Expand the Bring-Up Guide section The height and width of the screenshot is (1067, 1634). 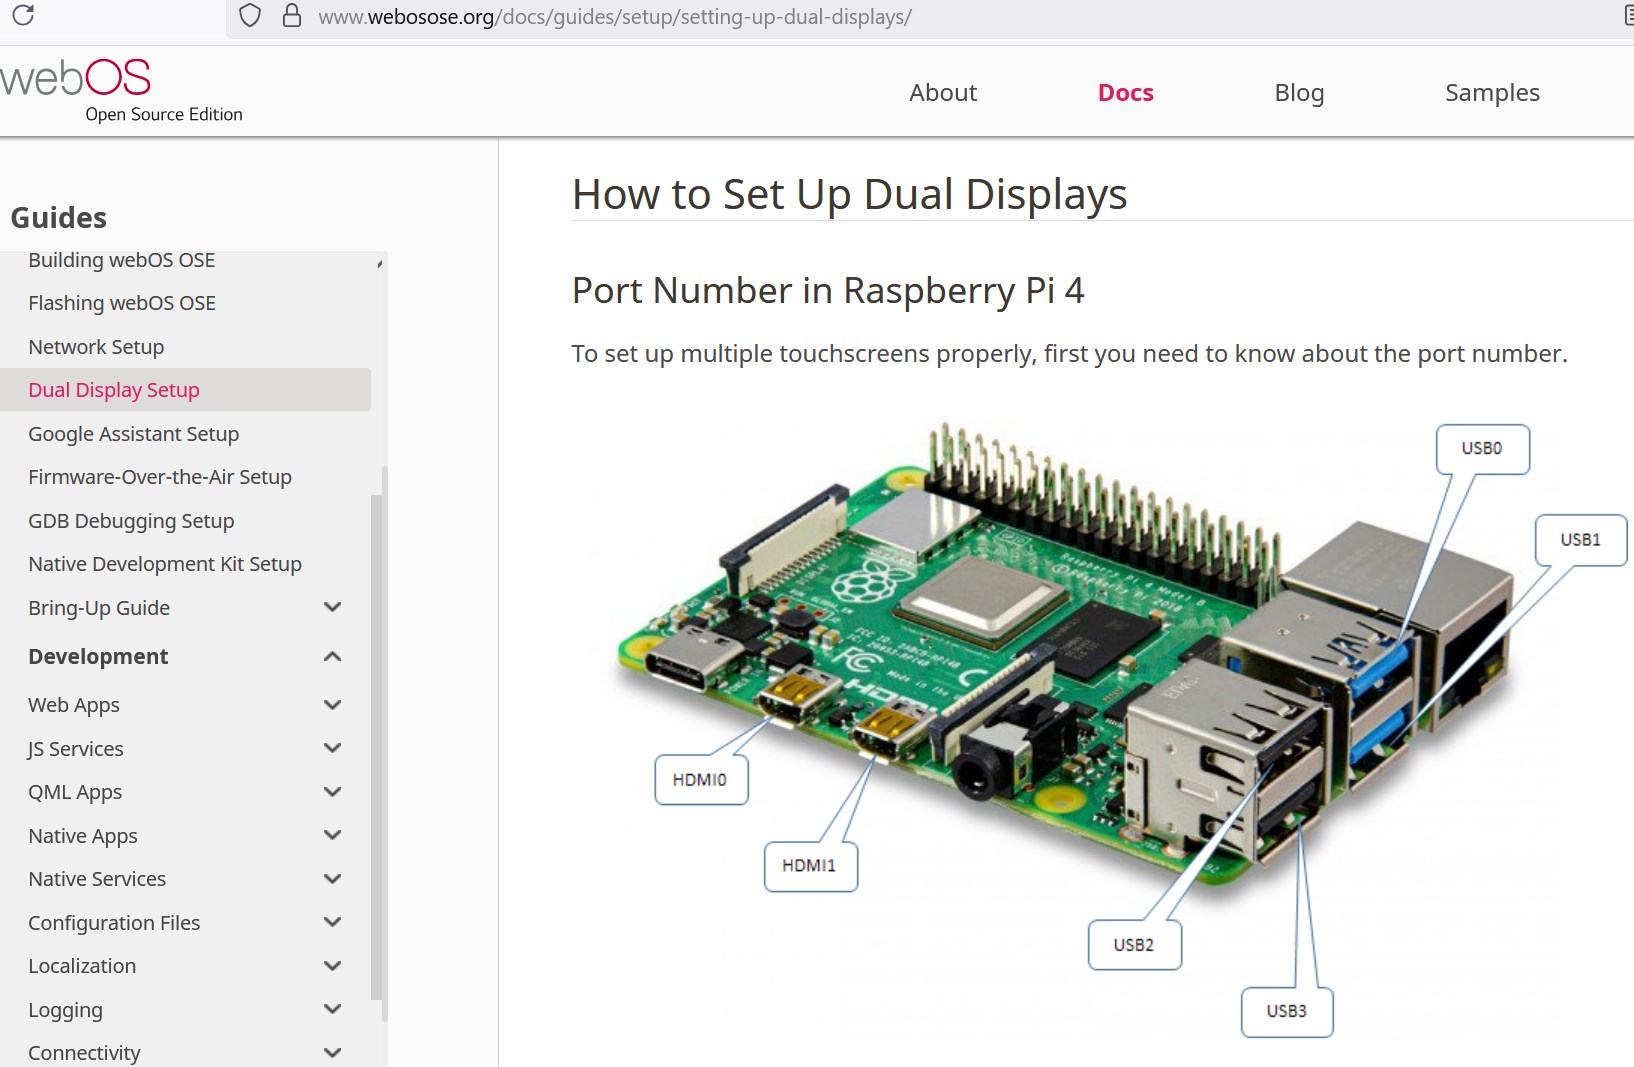[x=333, y=608]
